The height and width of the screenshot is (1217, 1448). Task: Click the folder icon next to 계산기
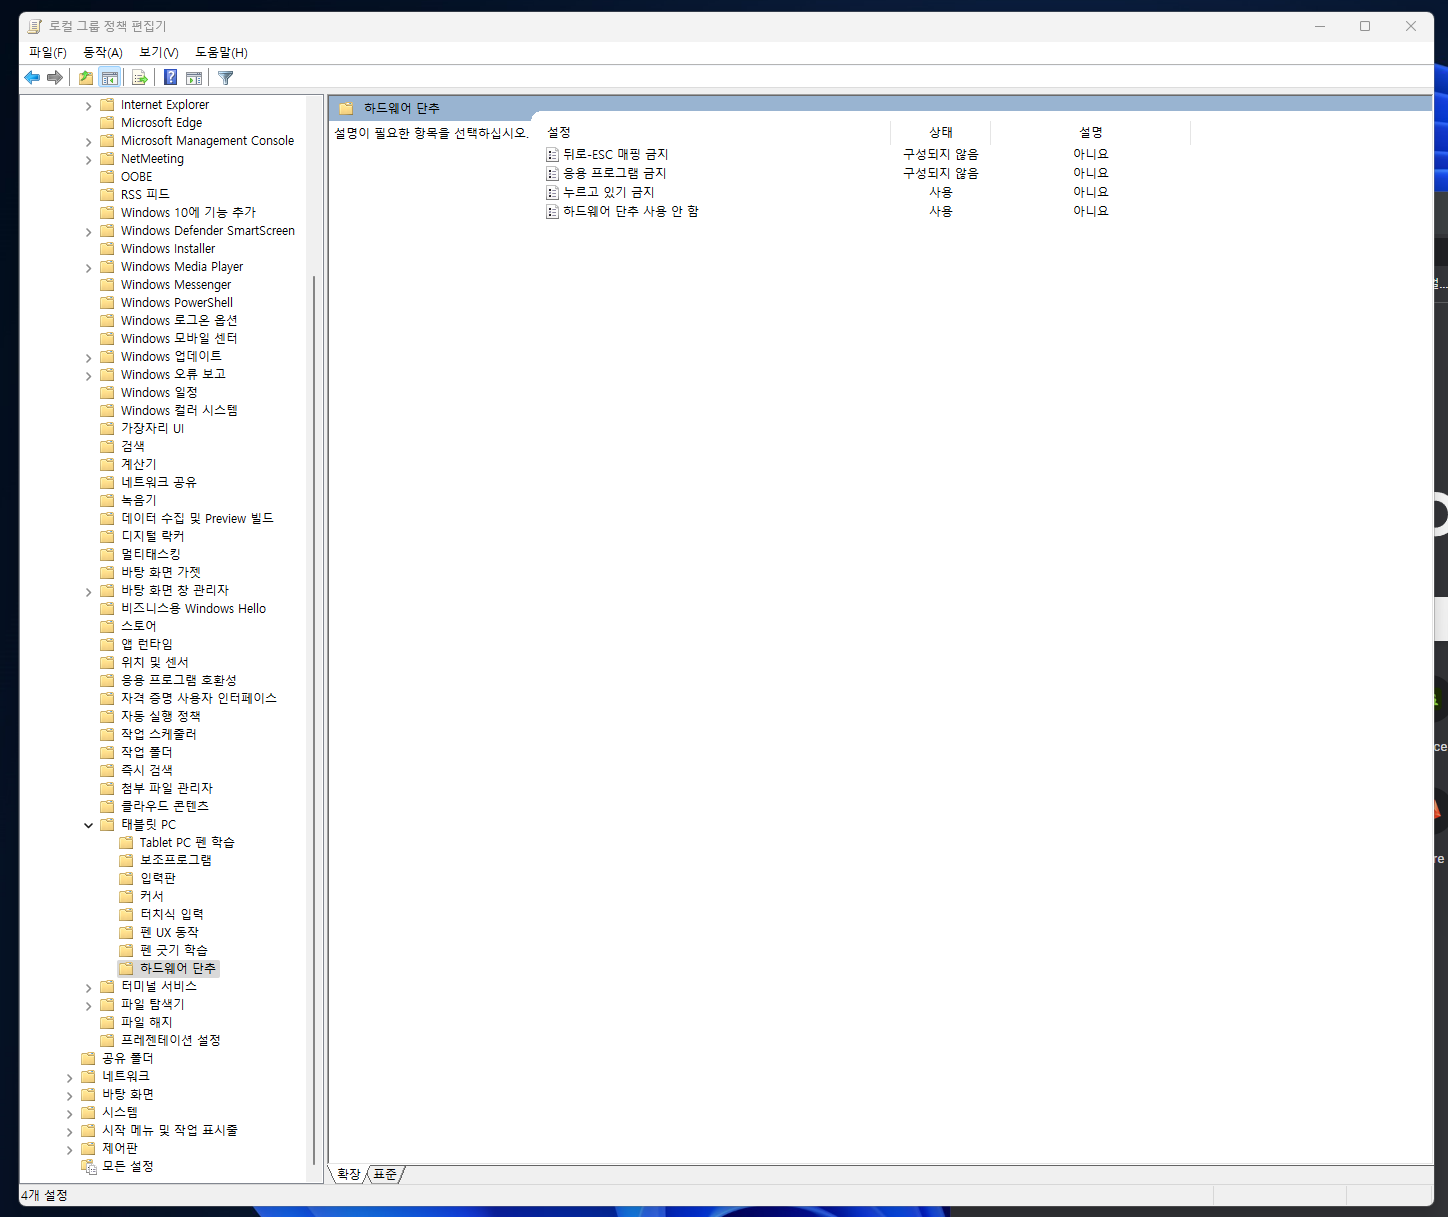pyautogui.click(x=107, y=464)
